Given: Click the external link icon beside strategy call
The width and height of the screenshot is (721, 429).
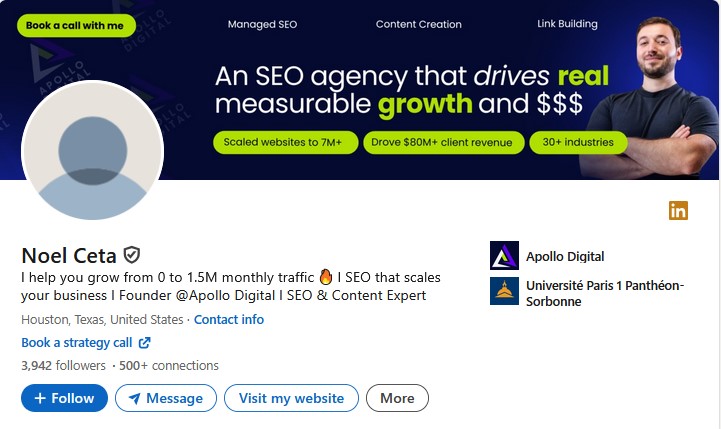Looking at the screenshot, I should pyautogui.click(x=144, y=343).
